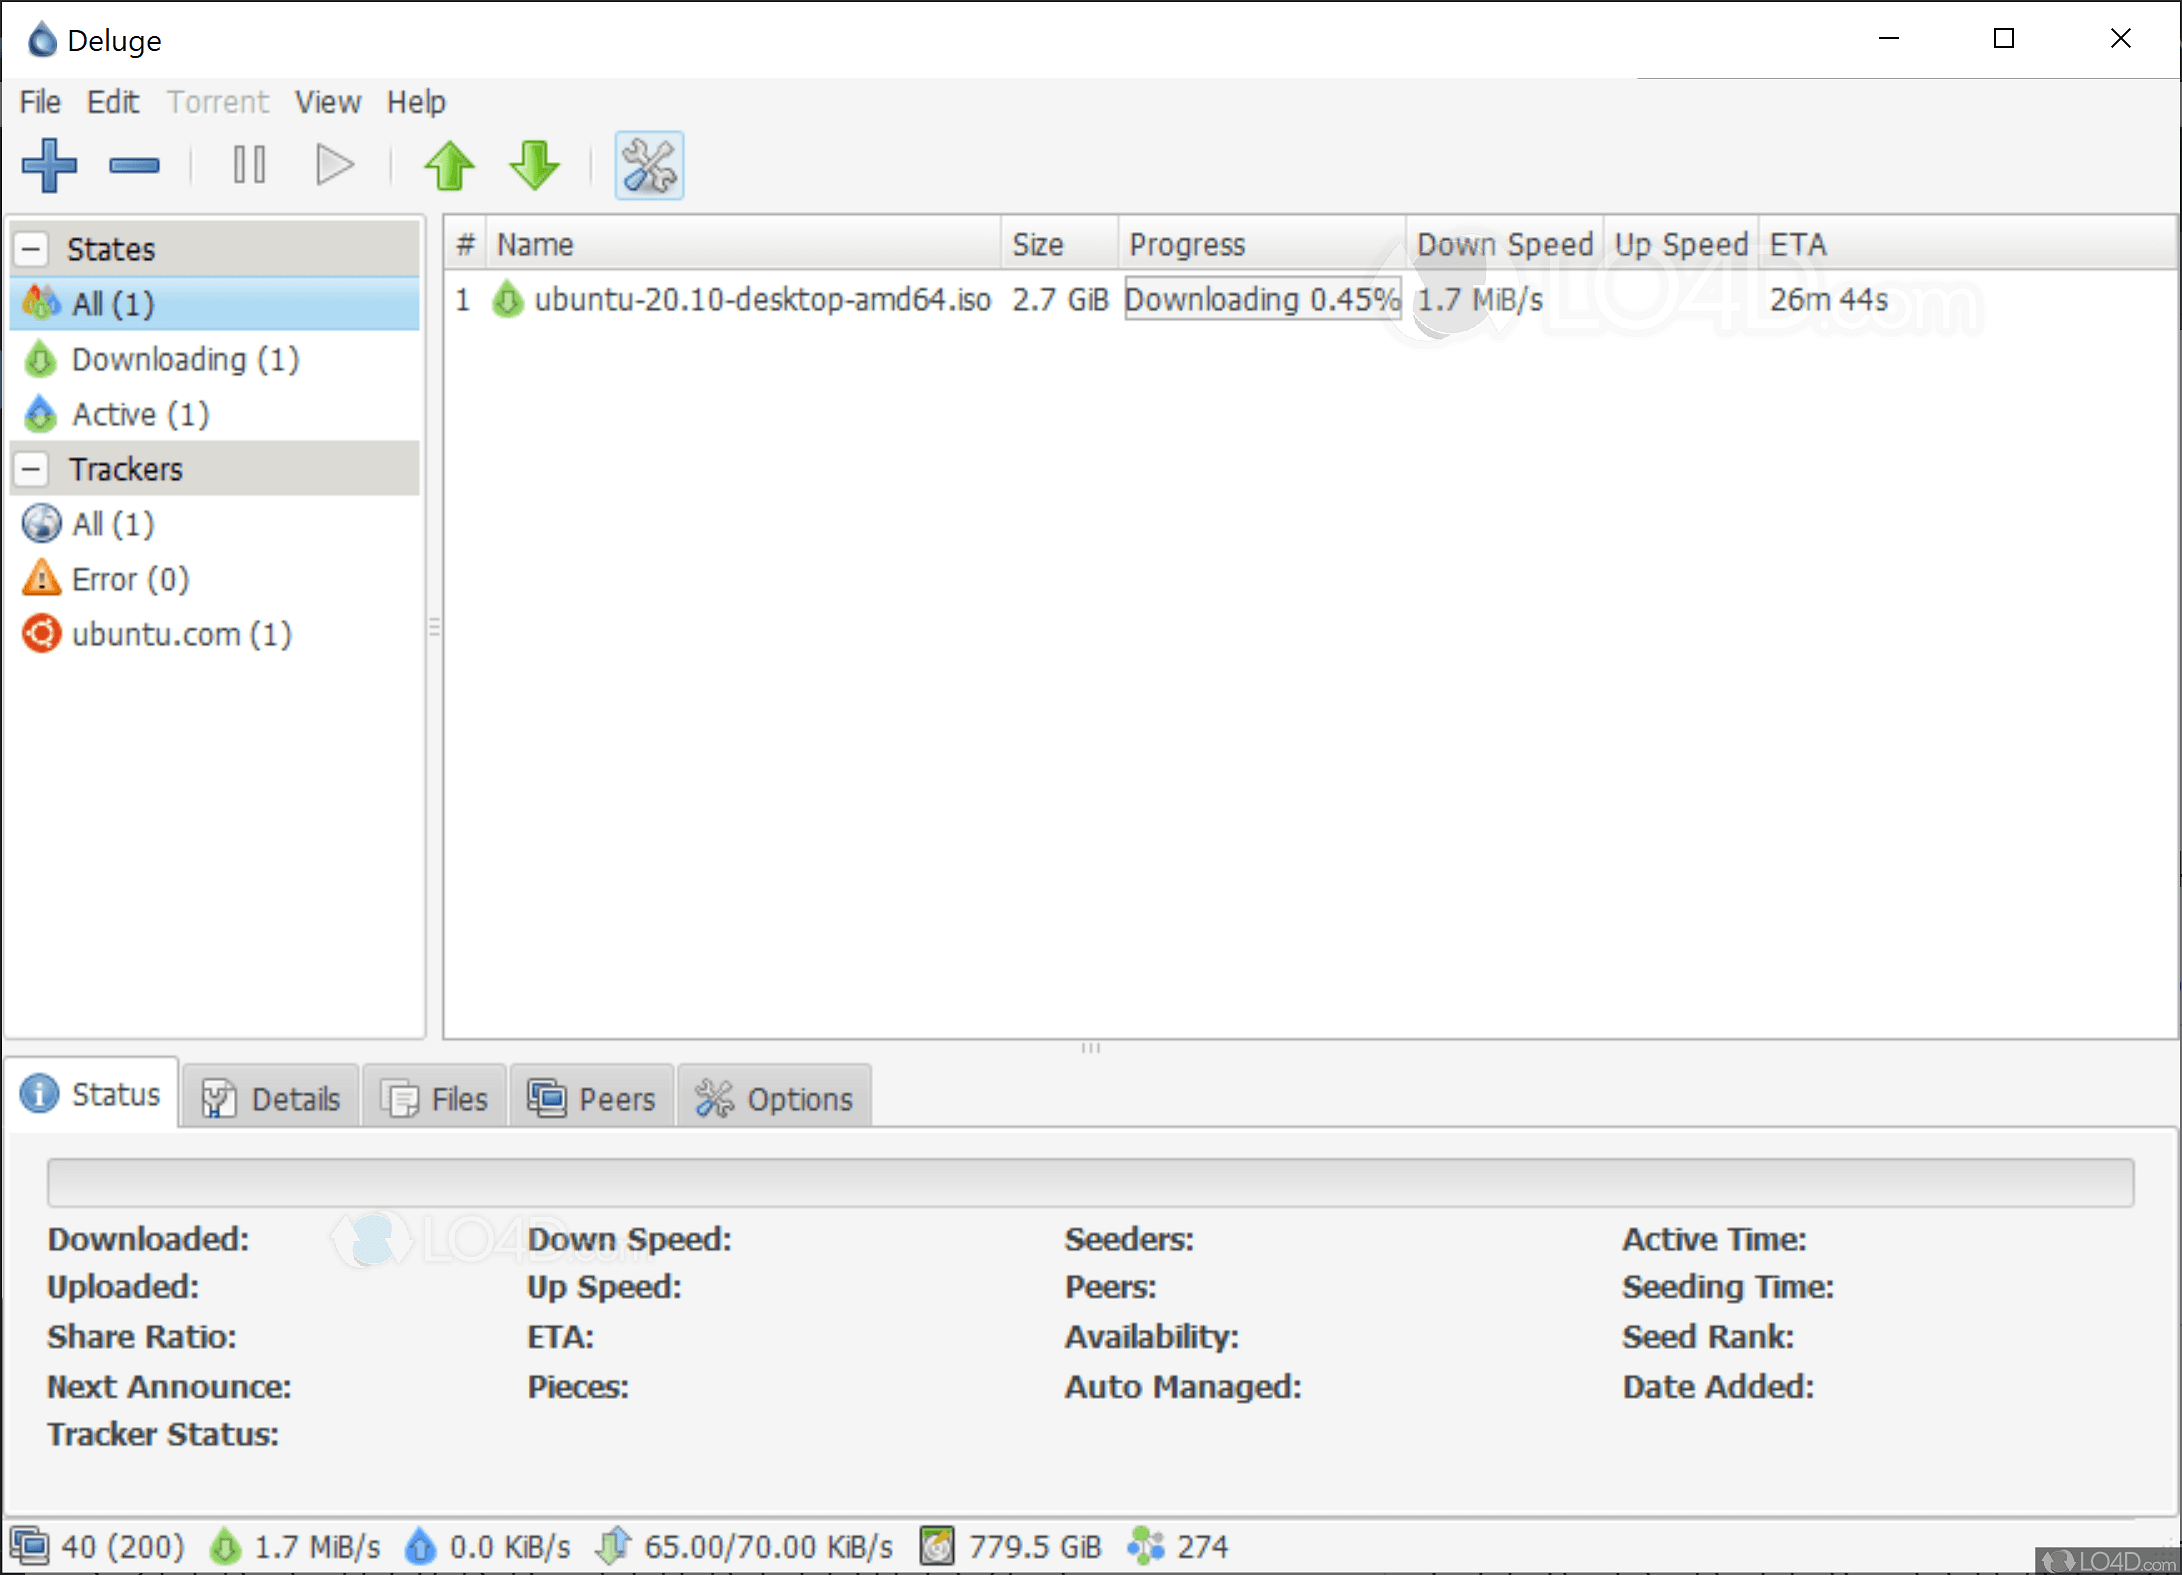Collapse the States section in sidebar

point(32,248)
